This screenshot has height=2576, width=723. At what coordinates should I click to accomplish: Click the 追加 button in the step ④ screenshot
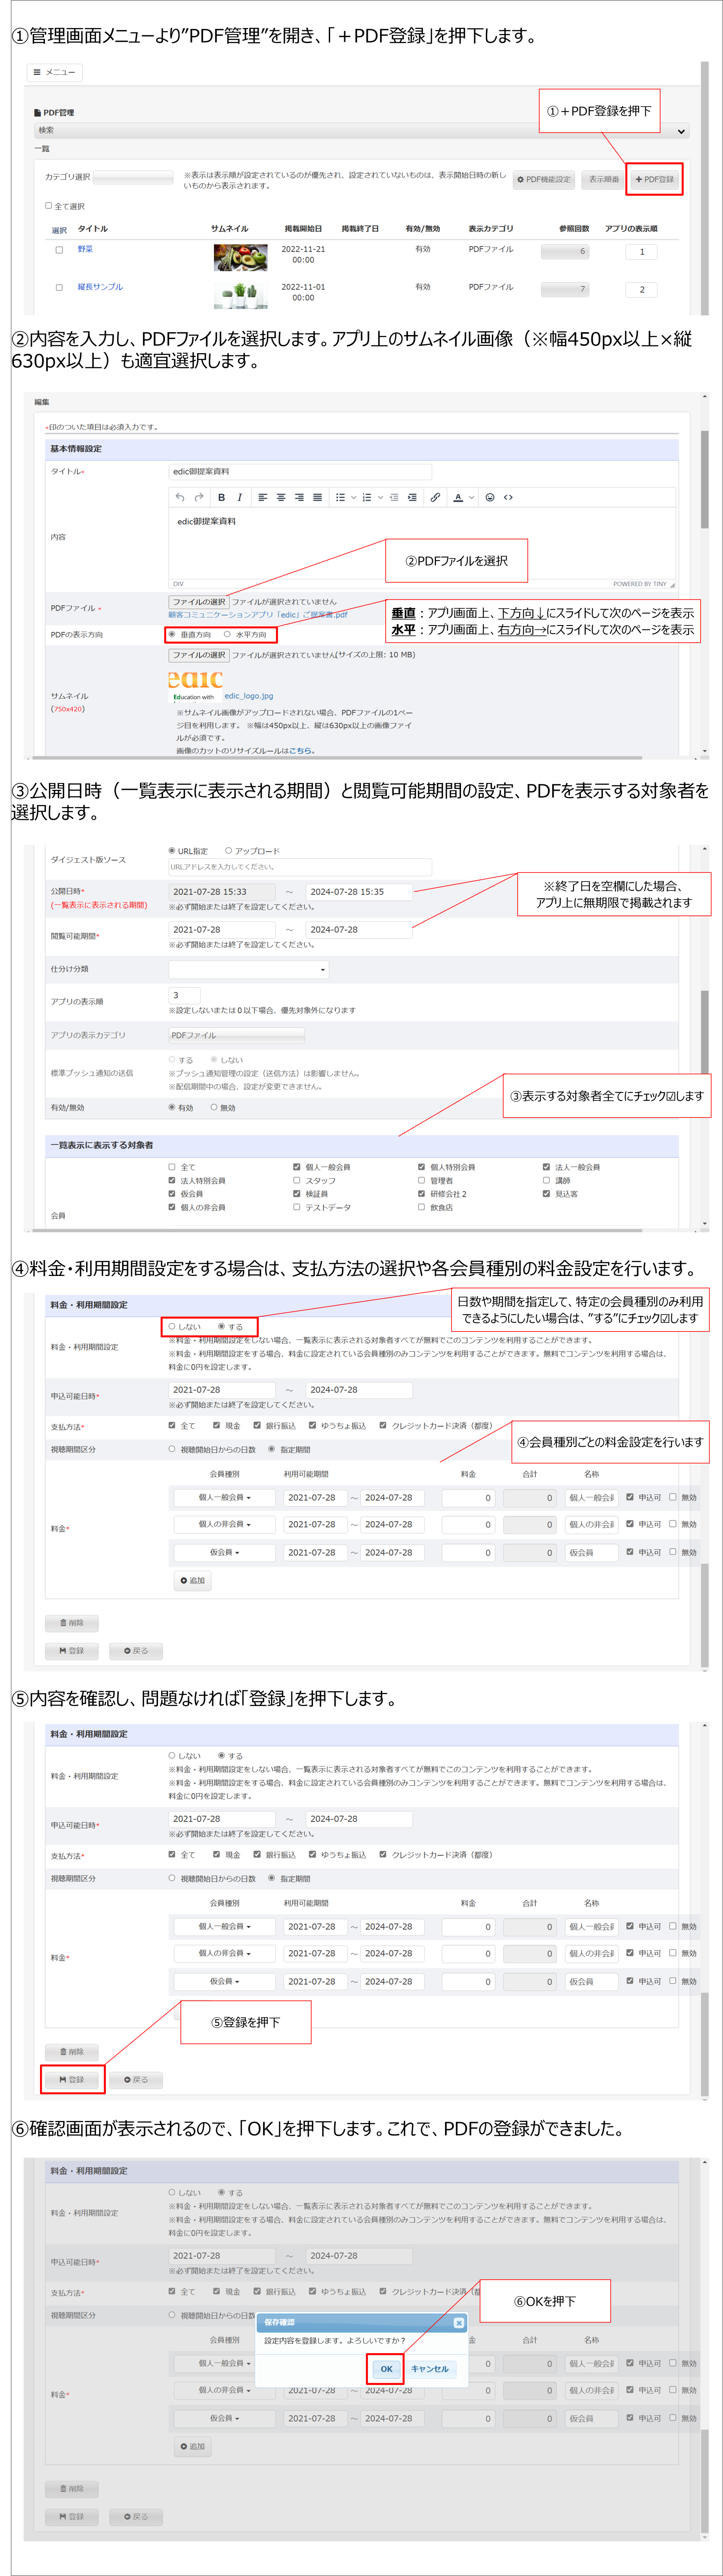(x=192, y=1580)
